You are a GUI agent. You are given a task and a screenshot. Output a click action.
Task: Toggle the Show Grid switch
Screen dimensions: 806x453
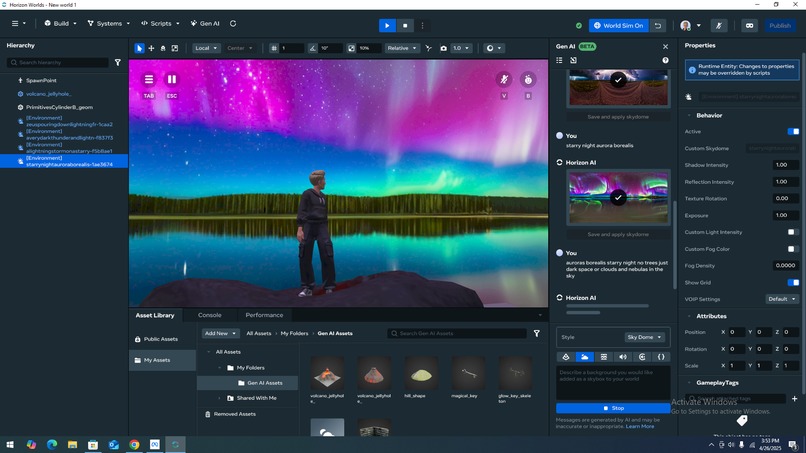click(793, 282)
